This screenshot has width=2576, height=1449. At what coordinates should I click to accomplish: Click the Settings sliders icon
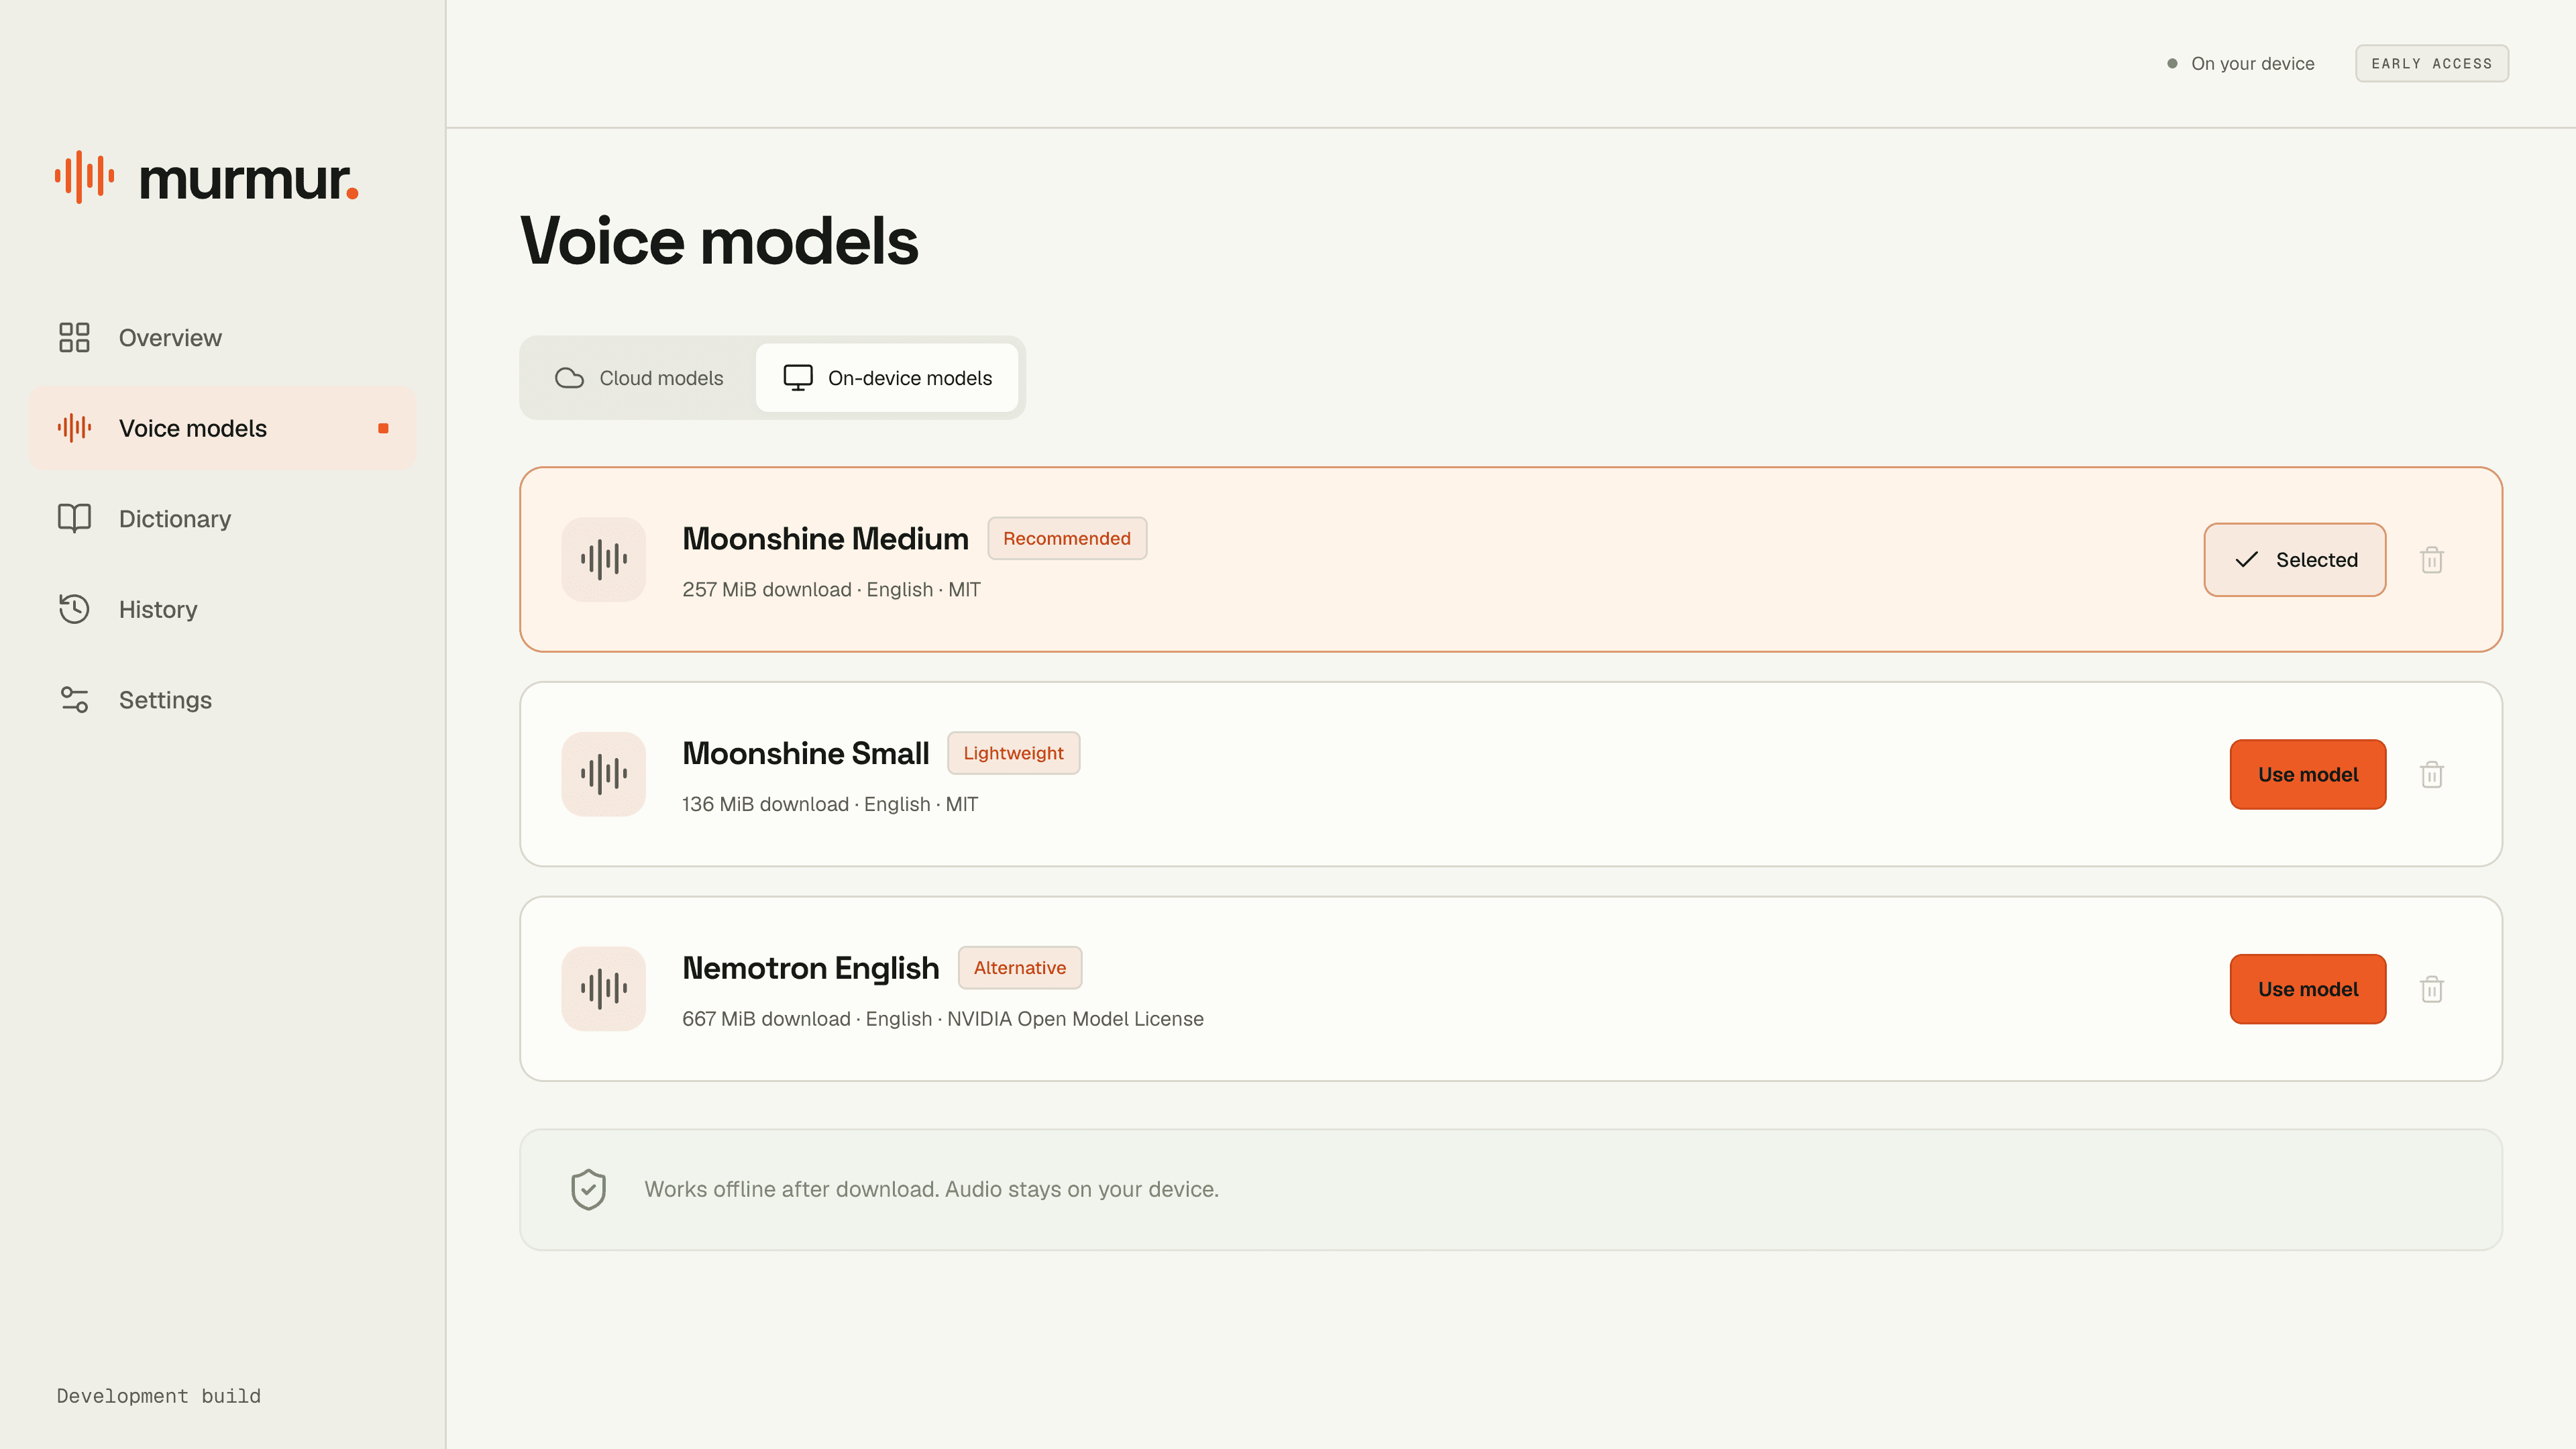point(74,699)
